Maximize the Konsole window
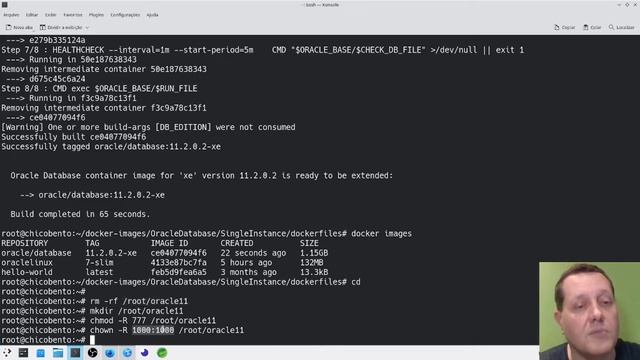Image resolution: width=640 pixels, height=360 pixels. point(627,4)
